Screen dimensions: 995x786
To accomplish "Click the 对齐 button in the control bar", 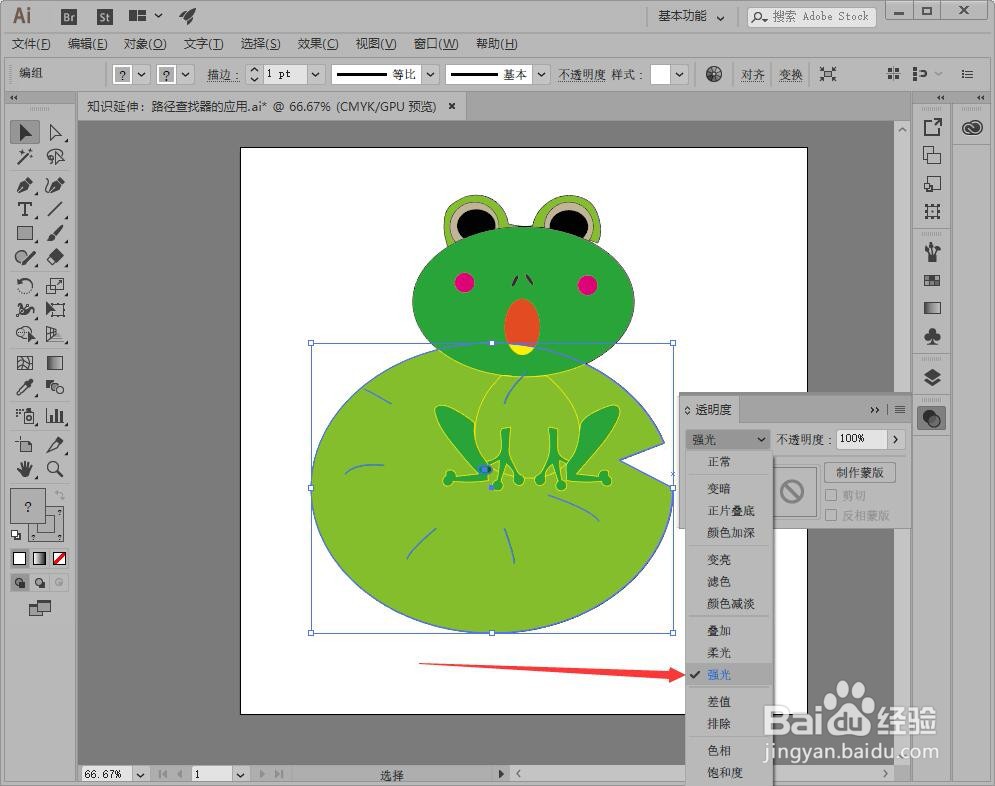I will [x=753, y=74].
